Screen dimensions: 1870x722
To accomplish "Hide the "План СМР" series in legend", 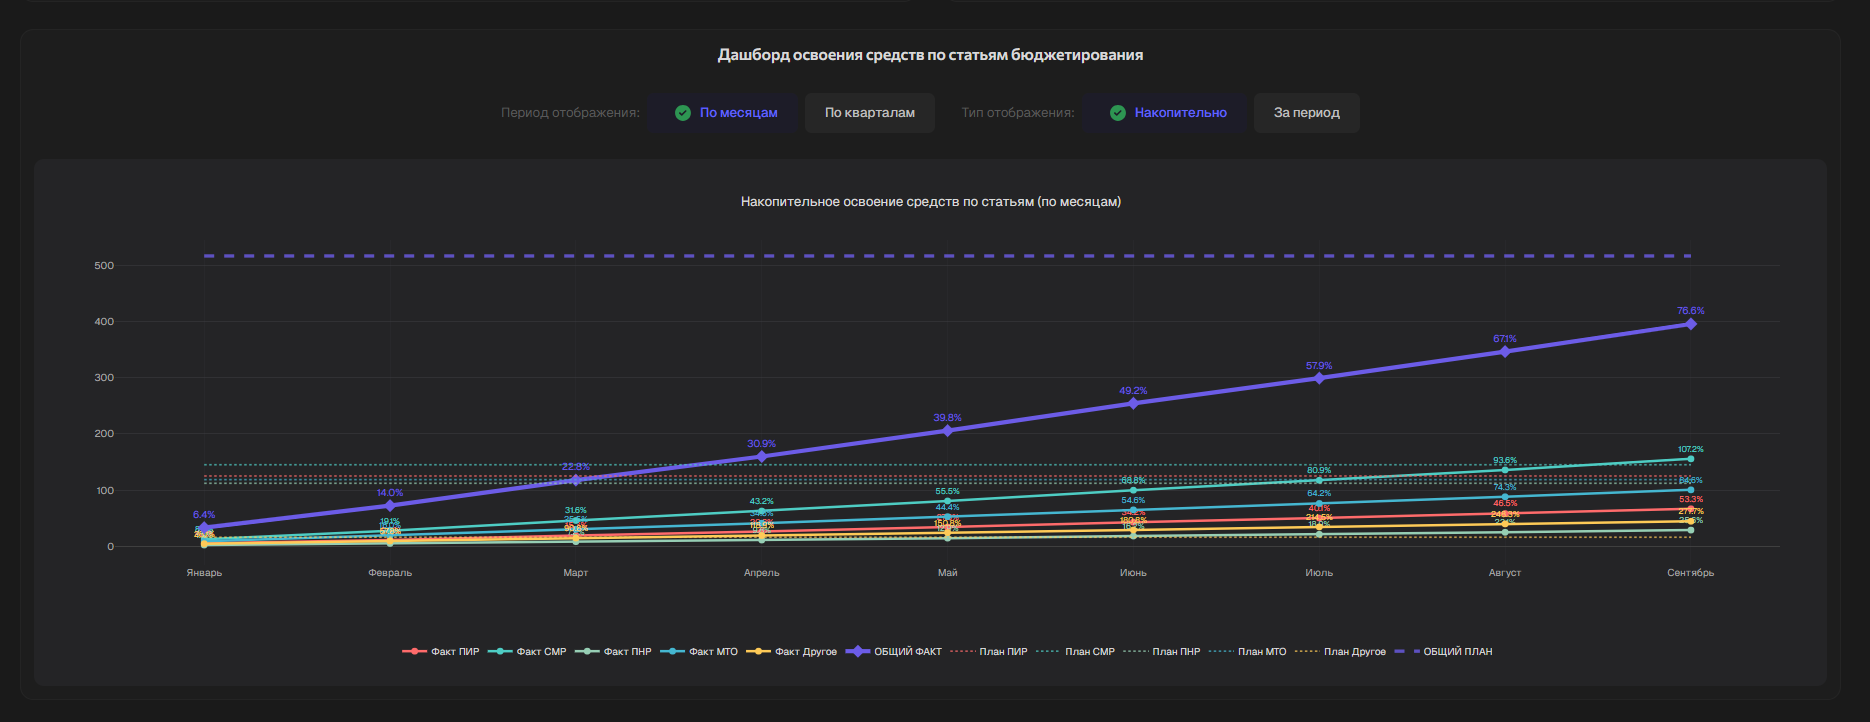I will click(x=1076, y=652).
